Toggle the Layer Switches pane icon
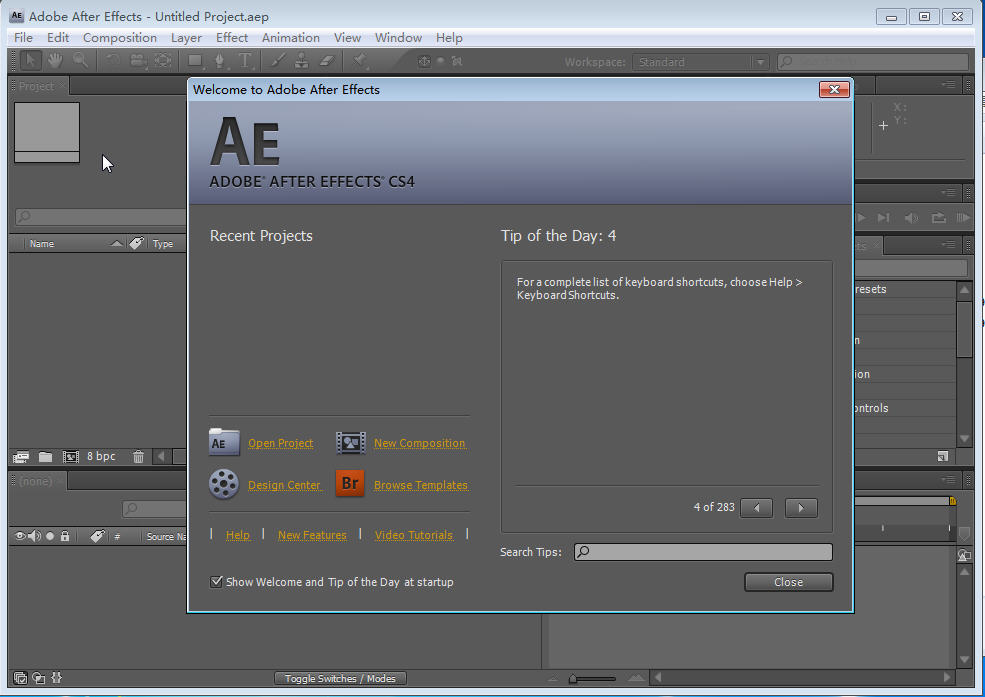The image size is (985, 697). point(20,678)
